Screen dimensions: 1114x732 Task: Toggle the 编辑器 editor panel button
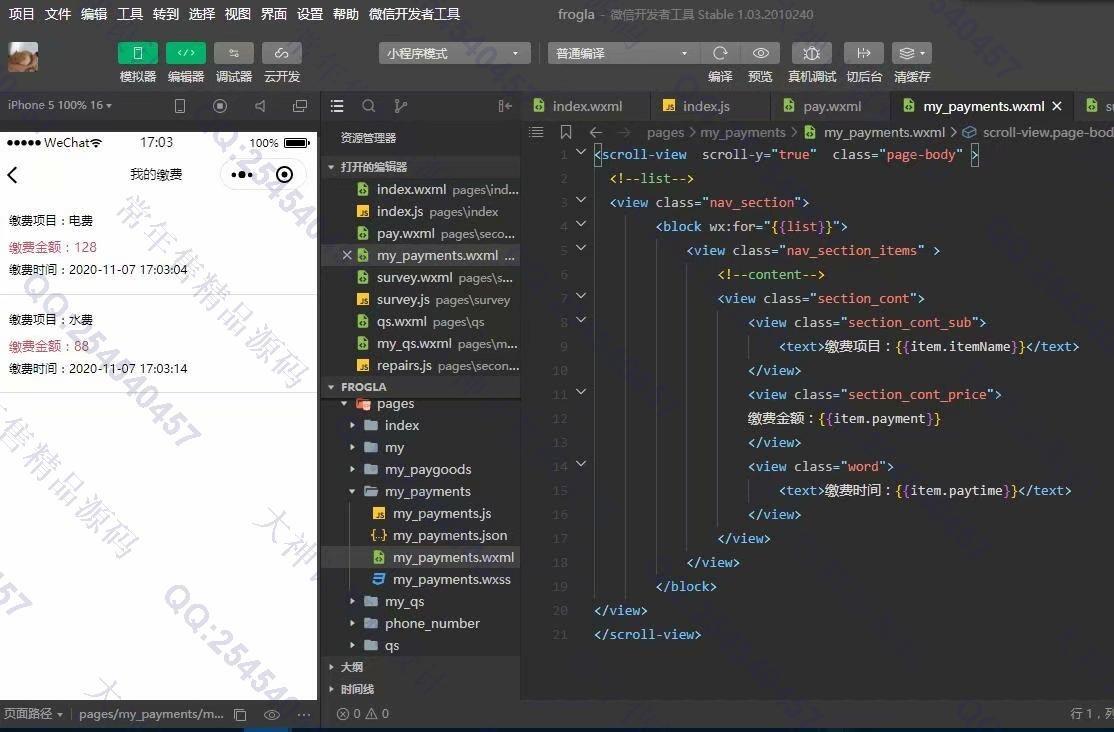185,53
